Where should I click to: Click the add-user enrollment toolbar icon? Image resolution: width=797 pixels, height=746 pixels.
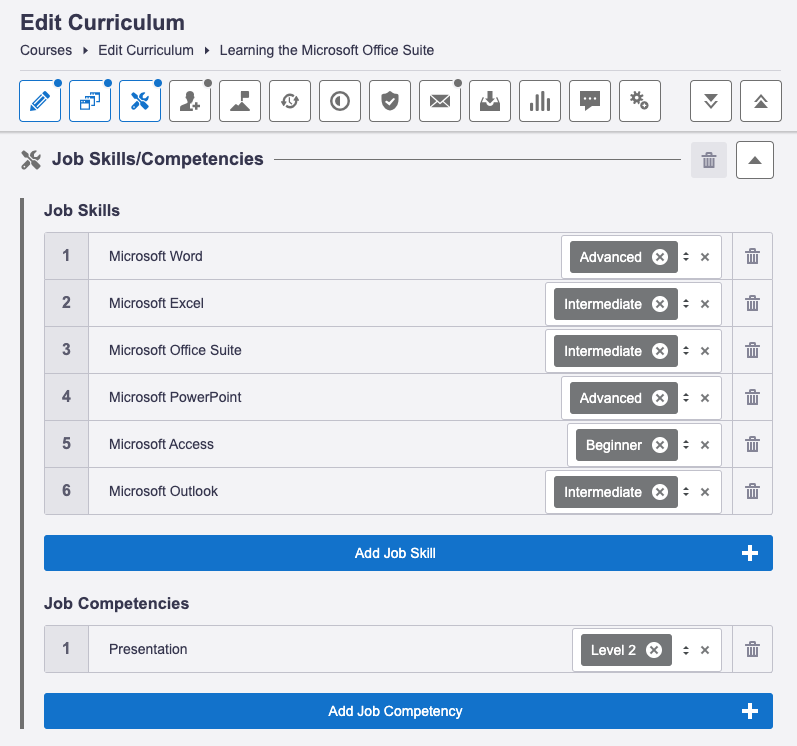(x=190, y=101)
